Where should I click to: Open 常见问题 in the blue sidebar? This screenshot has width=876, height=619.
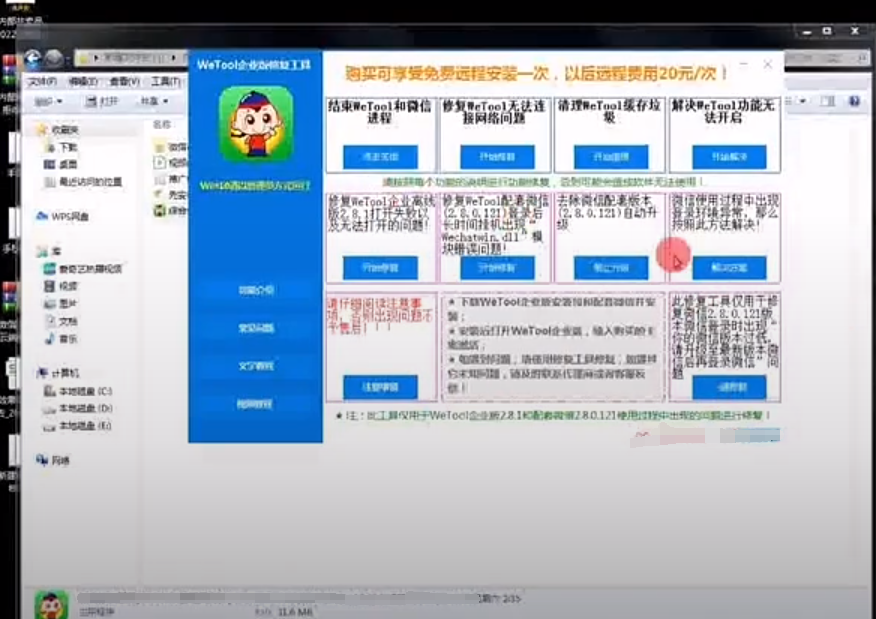click(256, 328)
